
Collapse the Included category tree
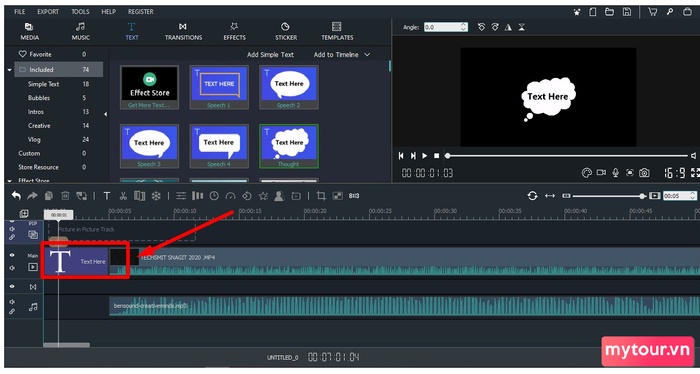pos(9,70)
